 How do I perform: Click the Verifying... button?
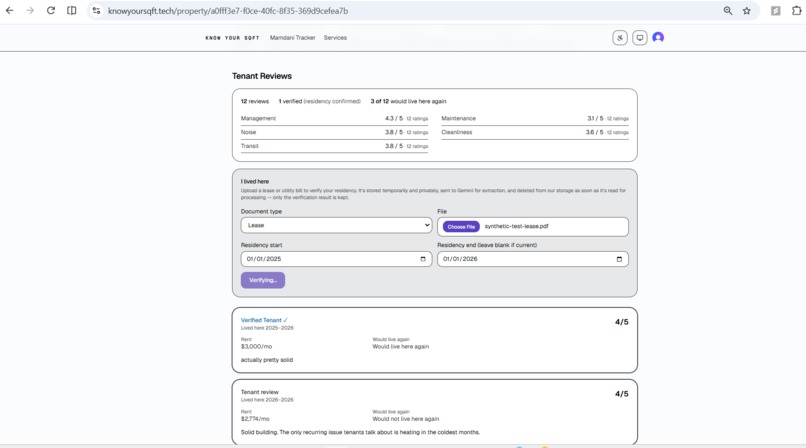(263, 280)
